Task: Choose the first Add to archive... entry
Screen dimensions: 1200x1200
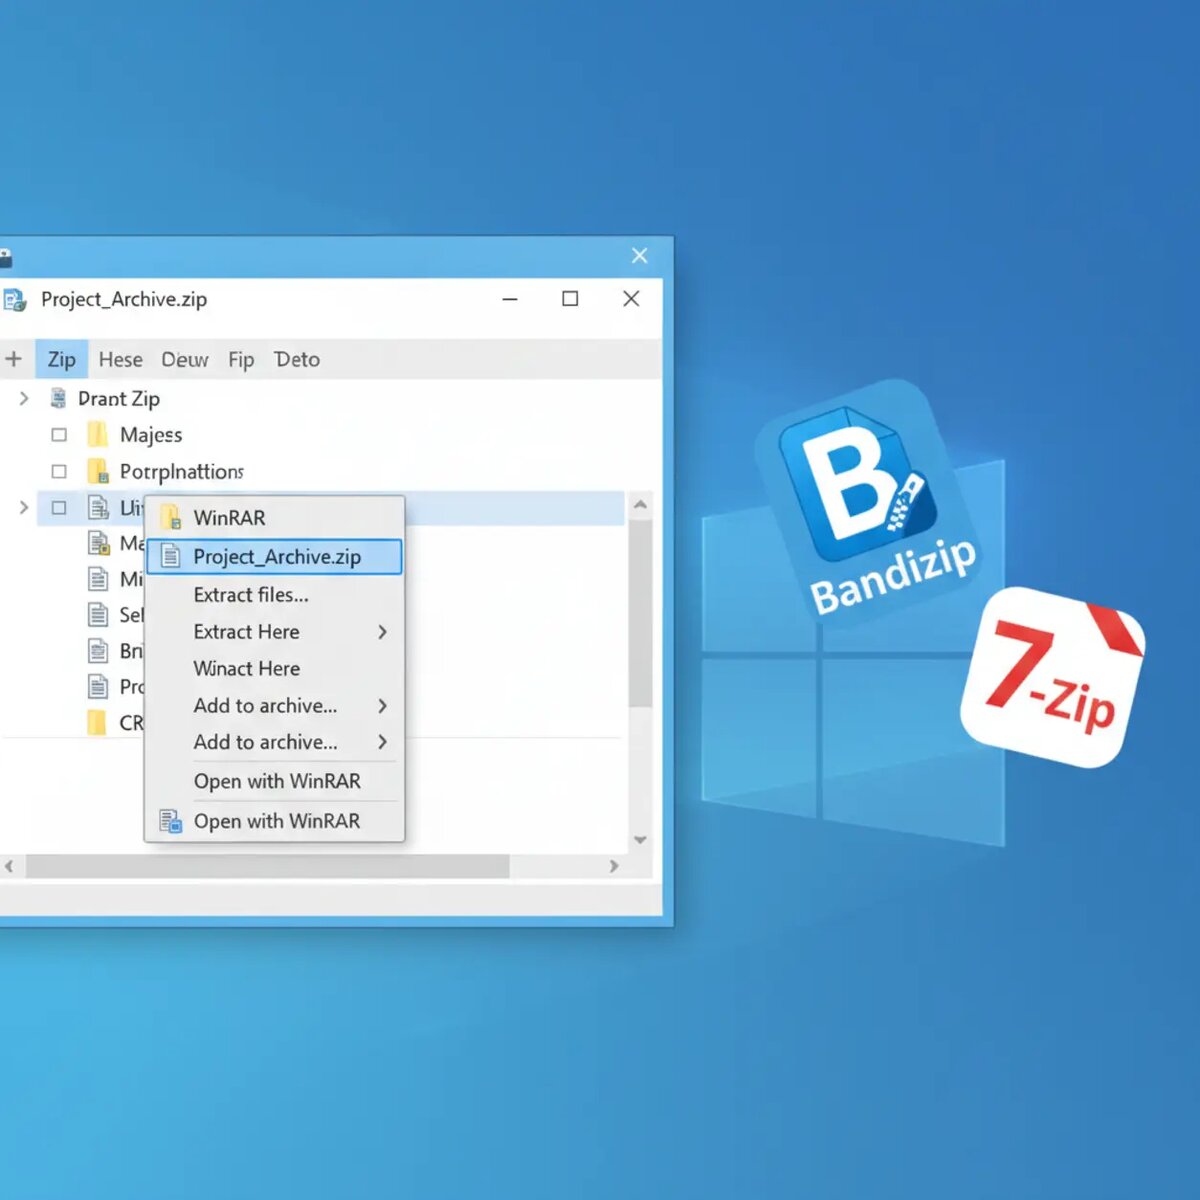Action: (x=275, y=706)
